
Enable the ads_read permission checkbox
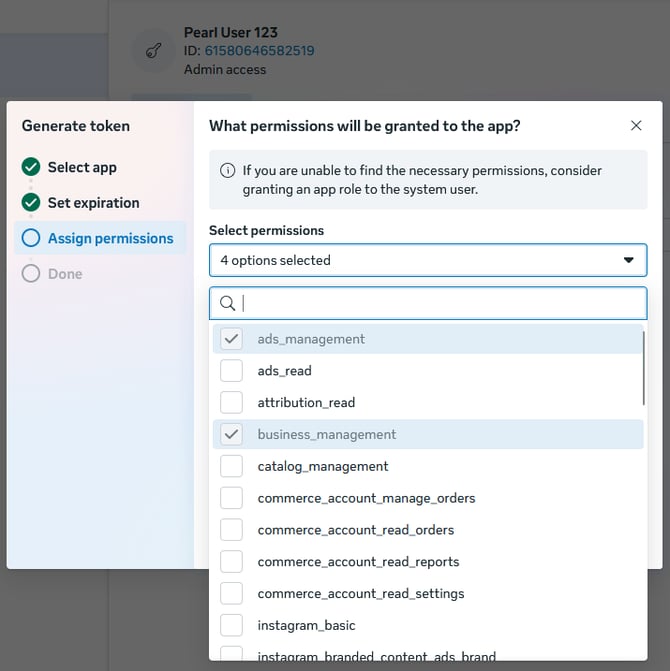[232, 371]
